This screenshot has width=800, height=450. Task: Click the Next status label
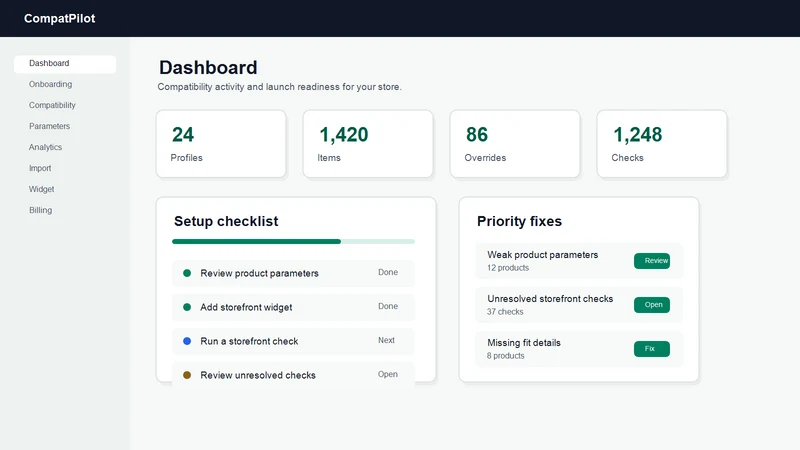click(386, 340)
